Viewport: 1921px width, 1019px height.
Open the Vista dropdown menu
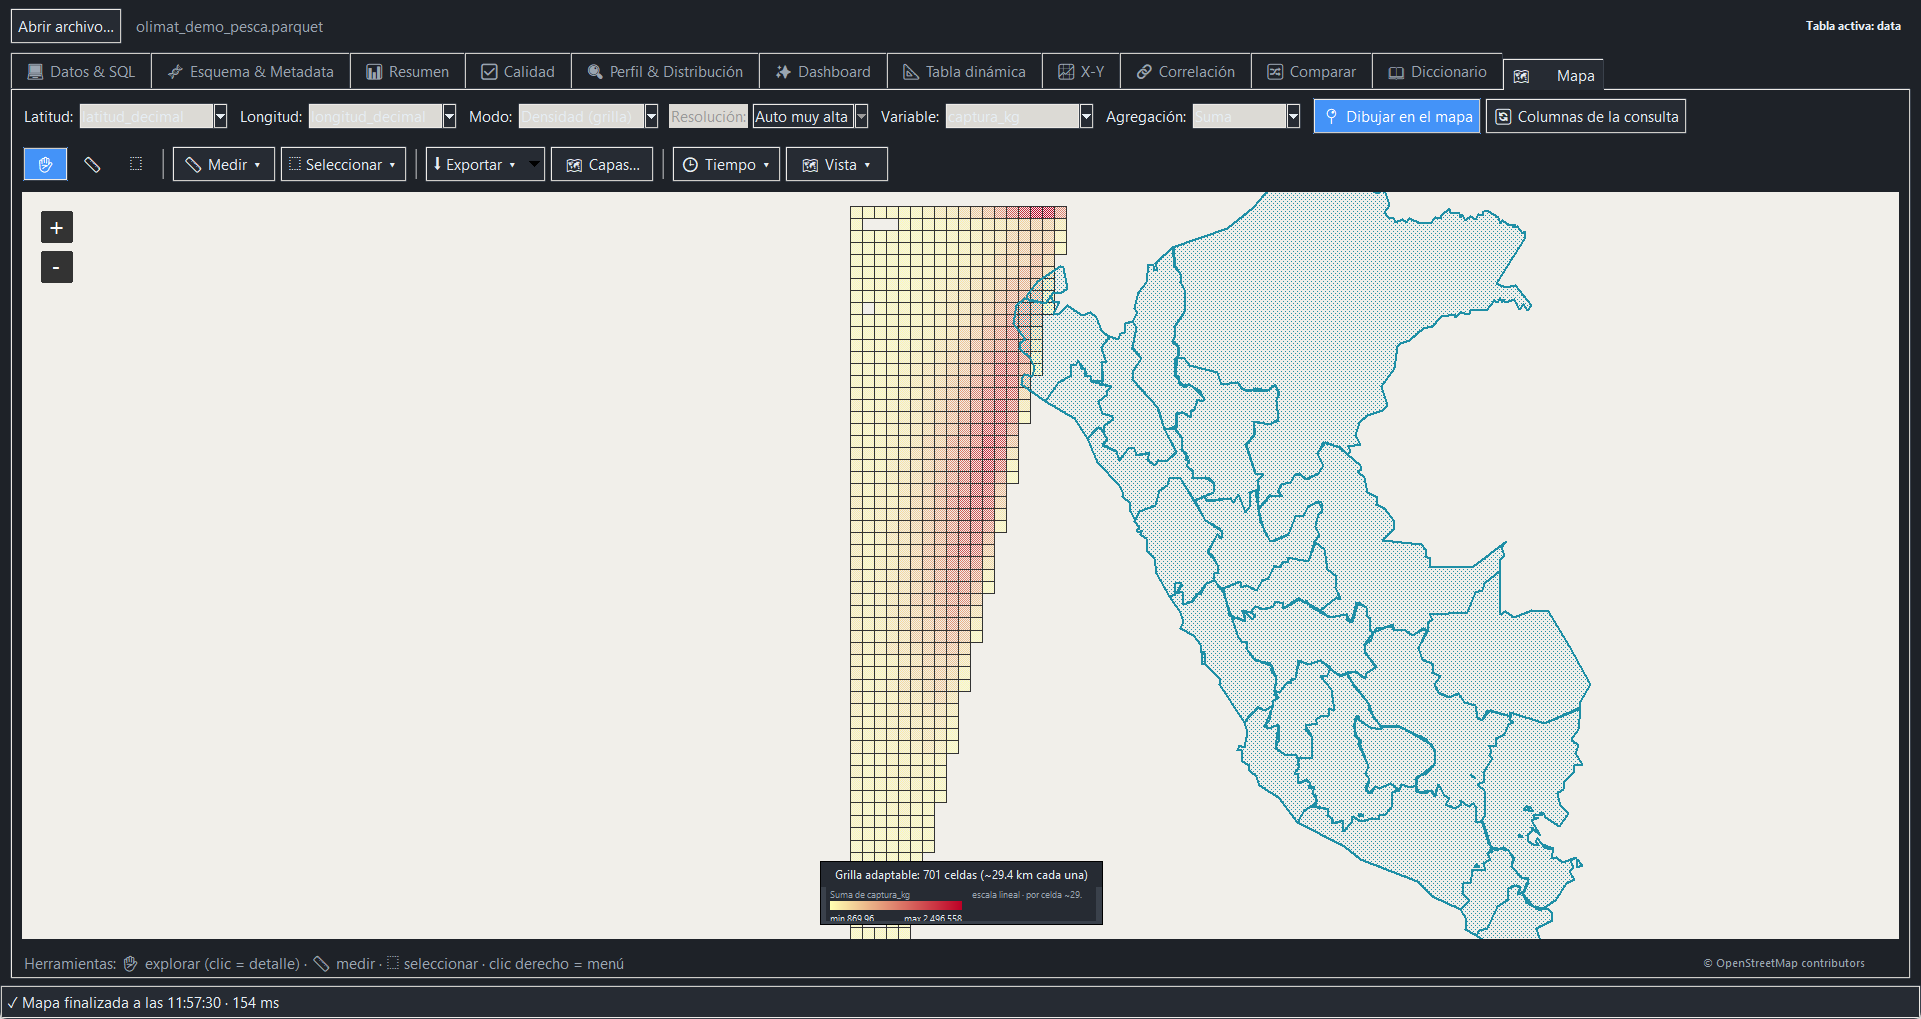tap(837, 164)
